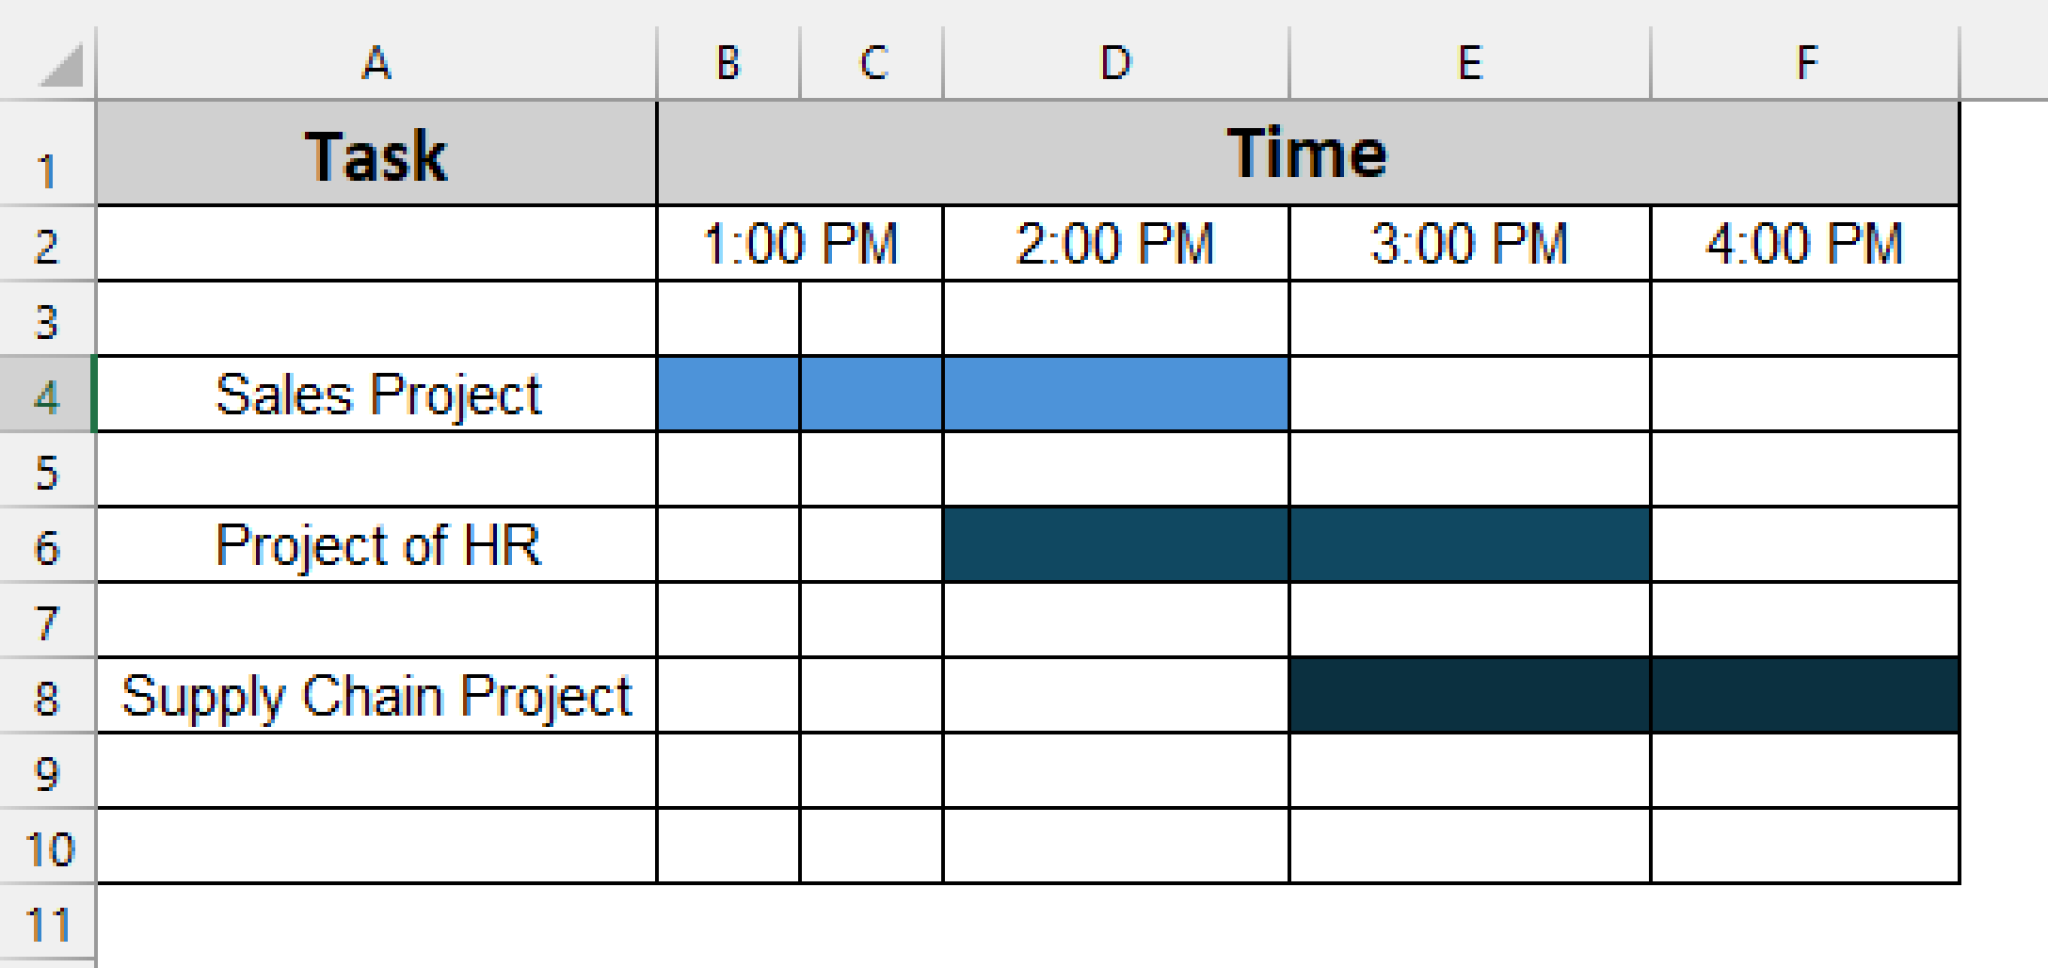Click the 1:00 PM time cell
The height and width of the screenshot is (968, 2048).
(800, 240)
